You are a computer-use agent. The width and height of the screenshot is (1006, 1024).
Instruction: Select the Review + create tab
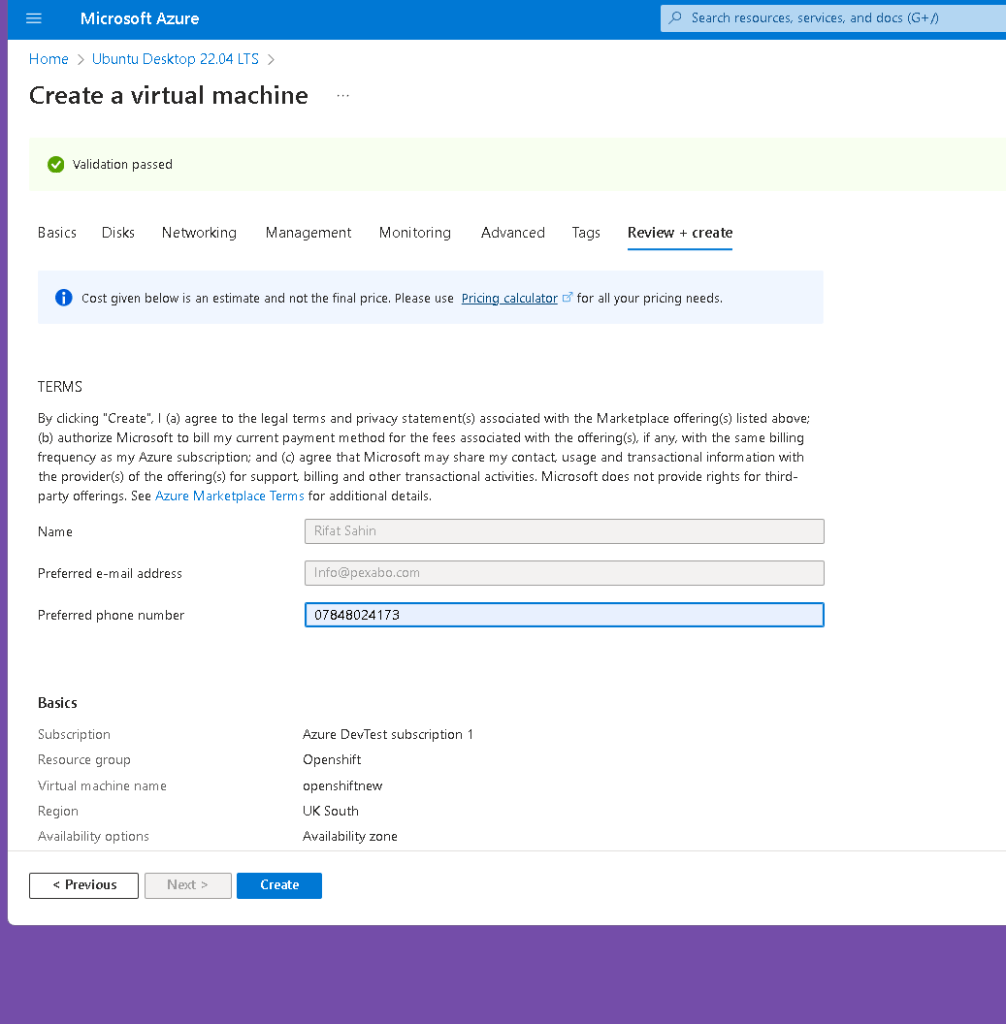(x=680, y=232)
